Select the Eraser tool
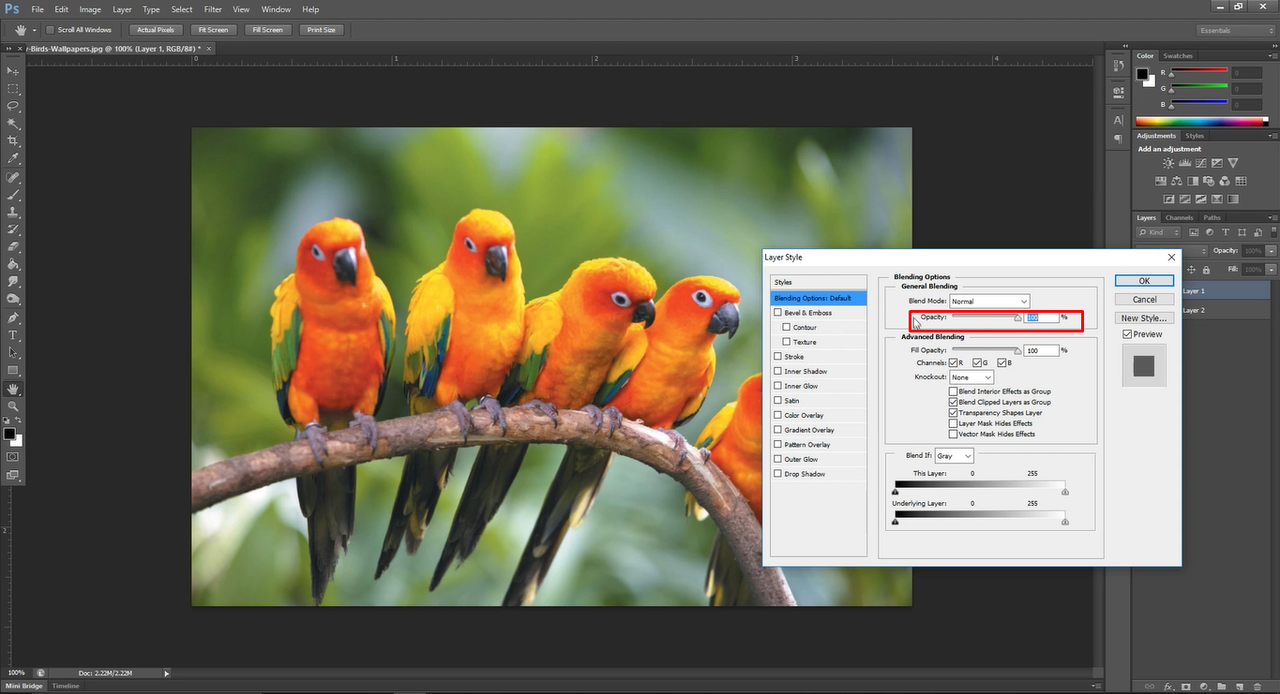Viewport: 1280px width, 694px height. tap(13, 246)
